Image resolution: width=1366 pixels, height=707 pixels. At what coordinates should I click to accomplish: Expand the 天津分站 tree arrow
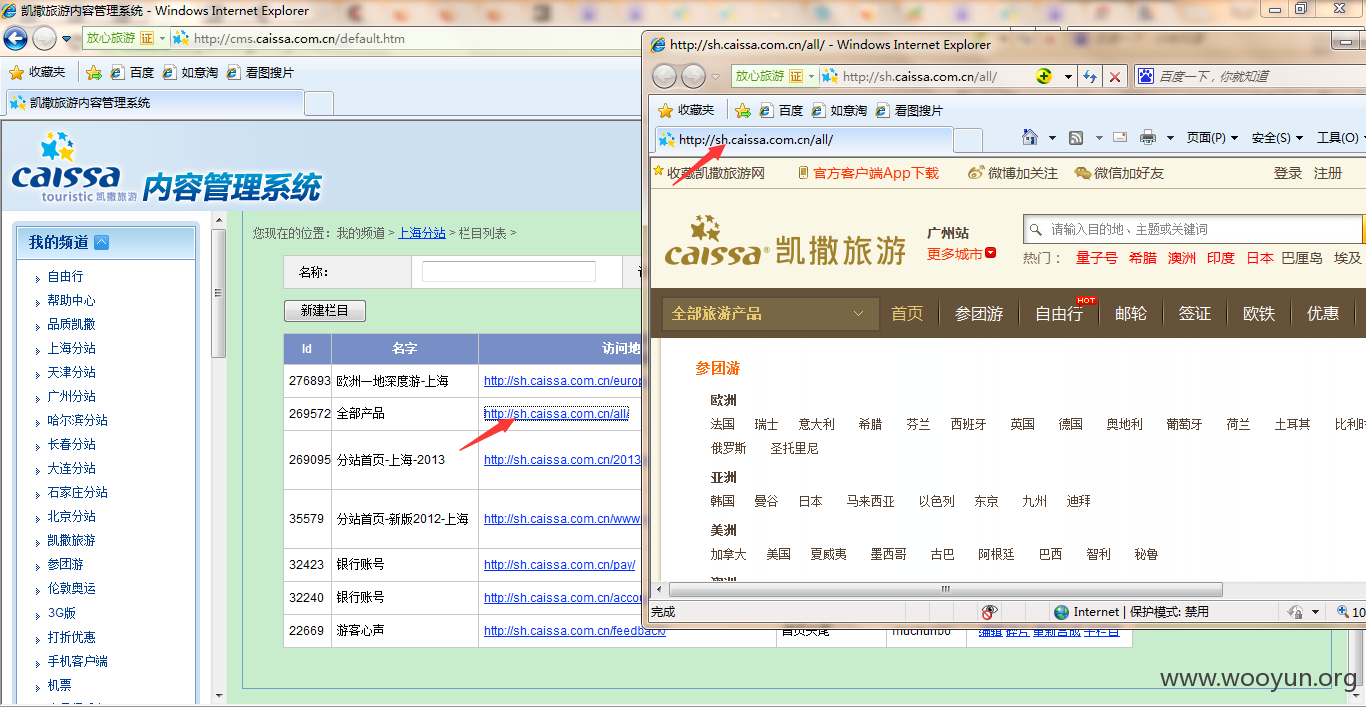tap(38, 373)
